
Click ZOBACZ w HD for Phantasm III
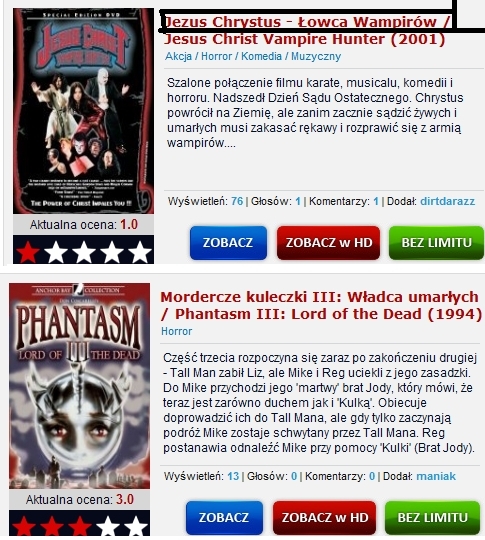(x=324, y=518)
